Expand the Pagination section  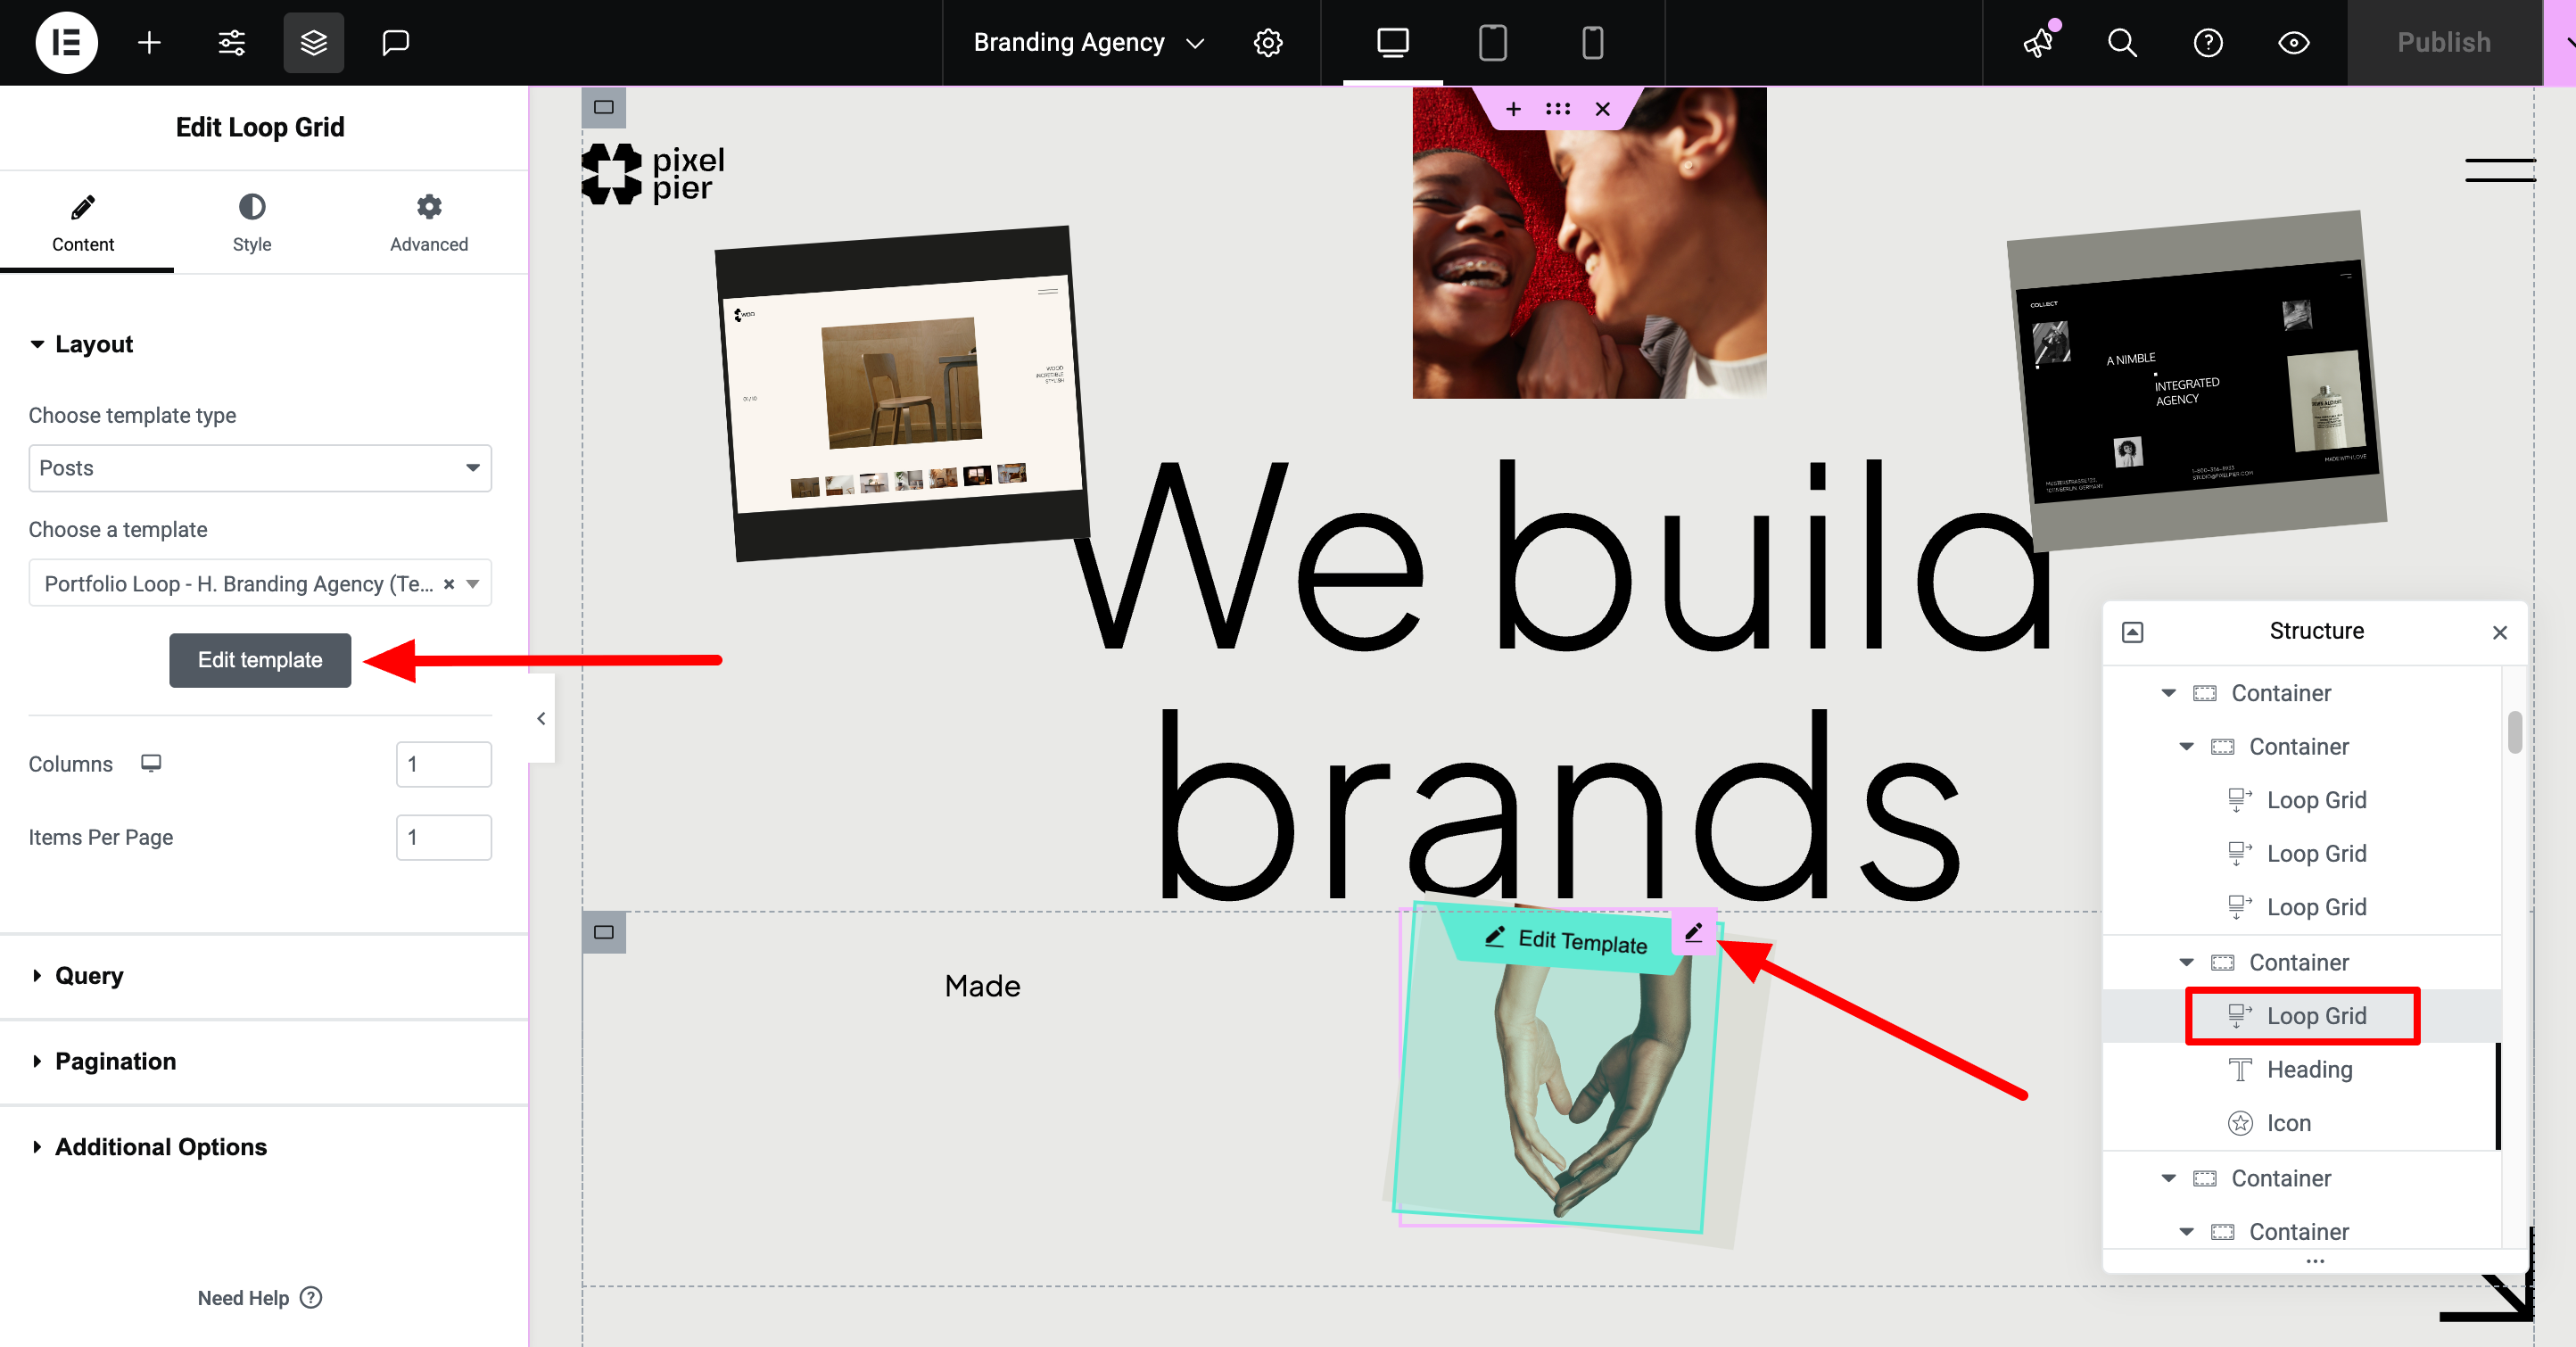coord(115,1061)
